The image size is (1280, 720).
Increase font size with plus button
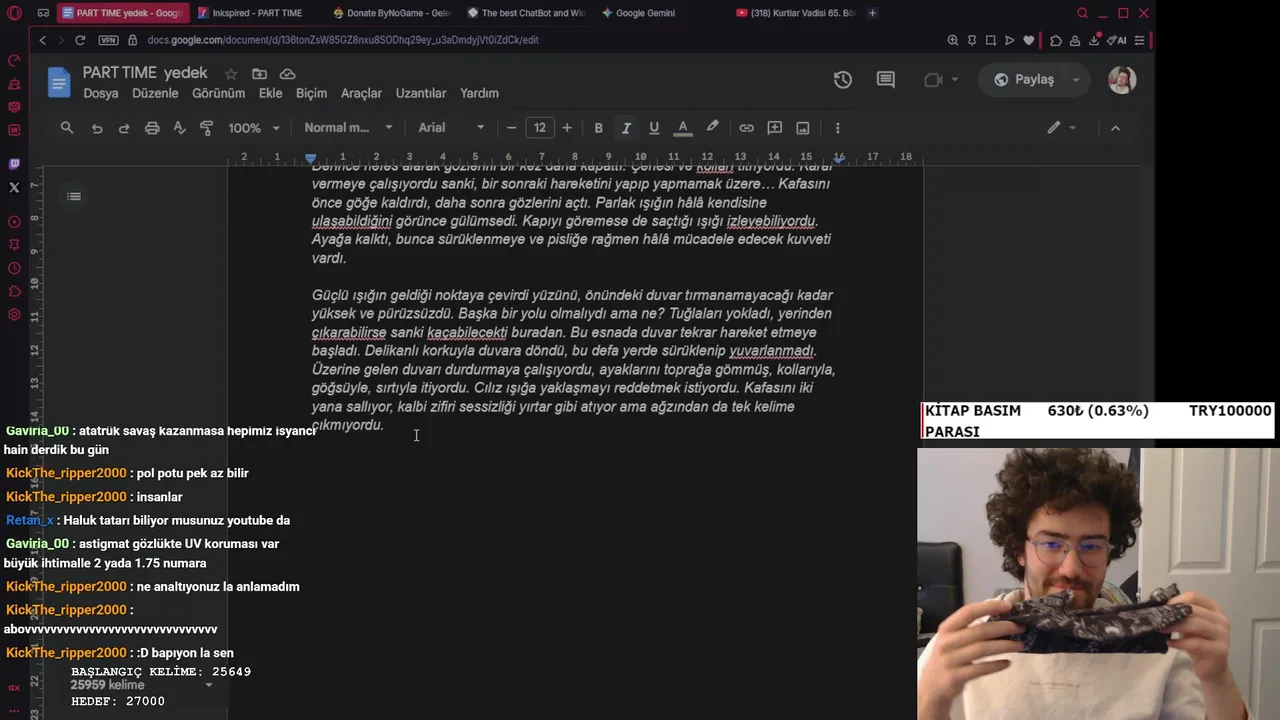[567, 128]
